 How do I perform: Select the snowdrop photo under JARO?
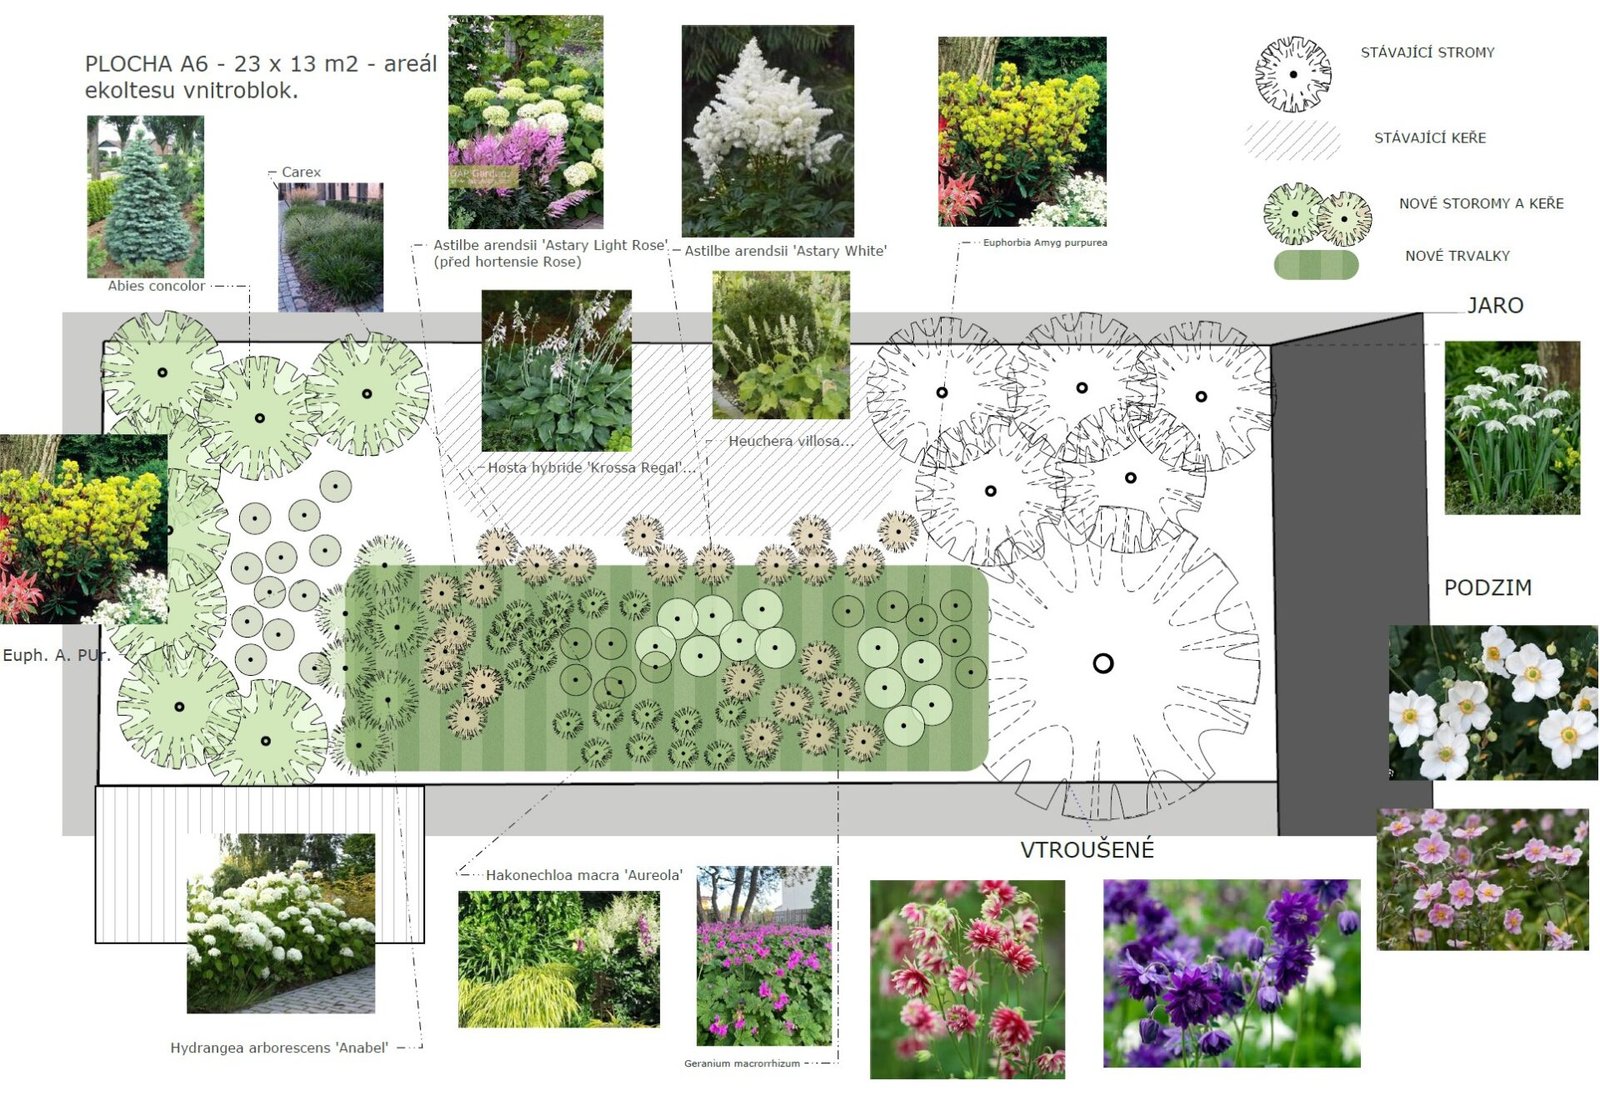1511,427
